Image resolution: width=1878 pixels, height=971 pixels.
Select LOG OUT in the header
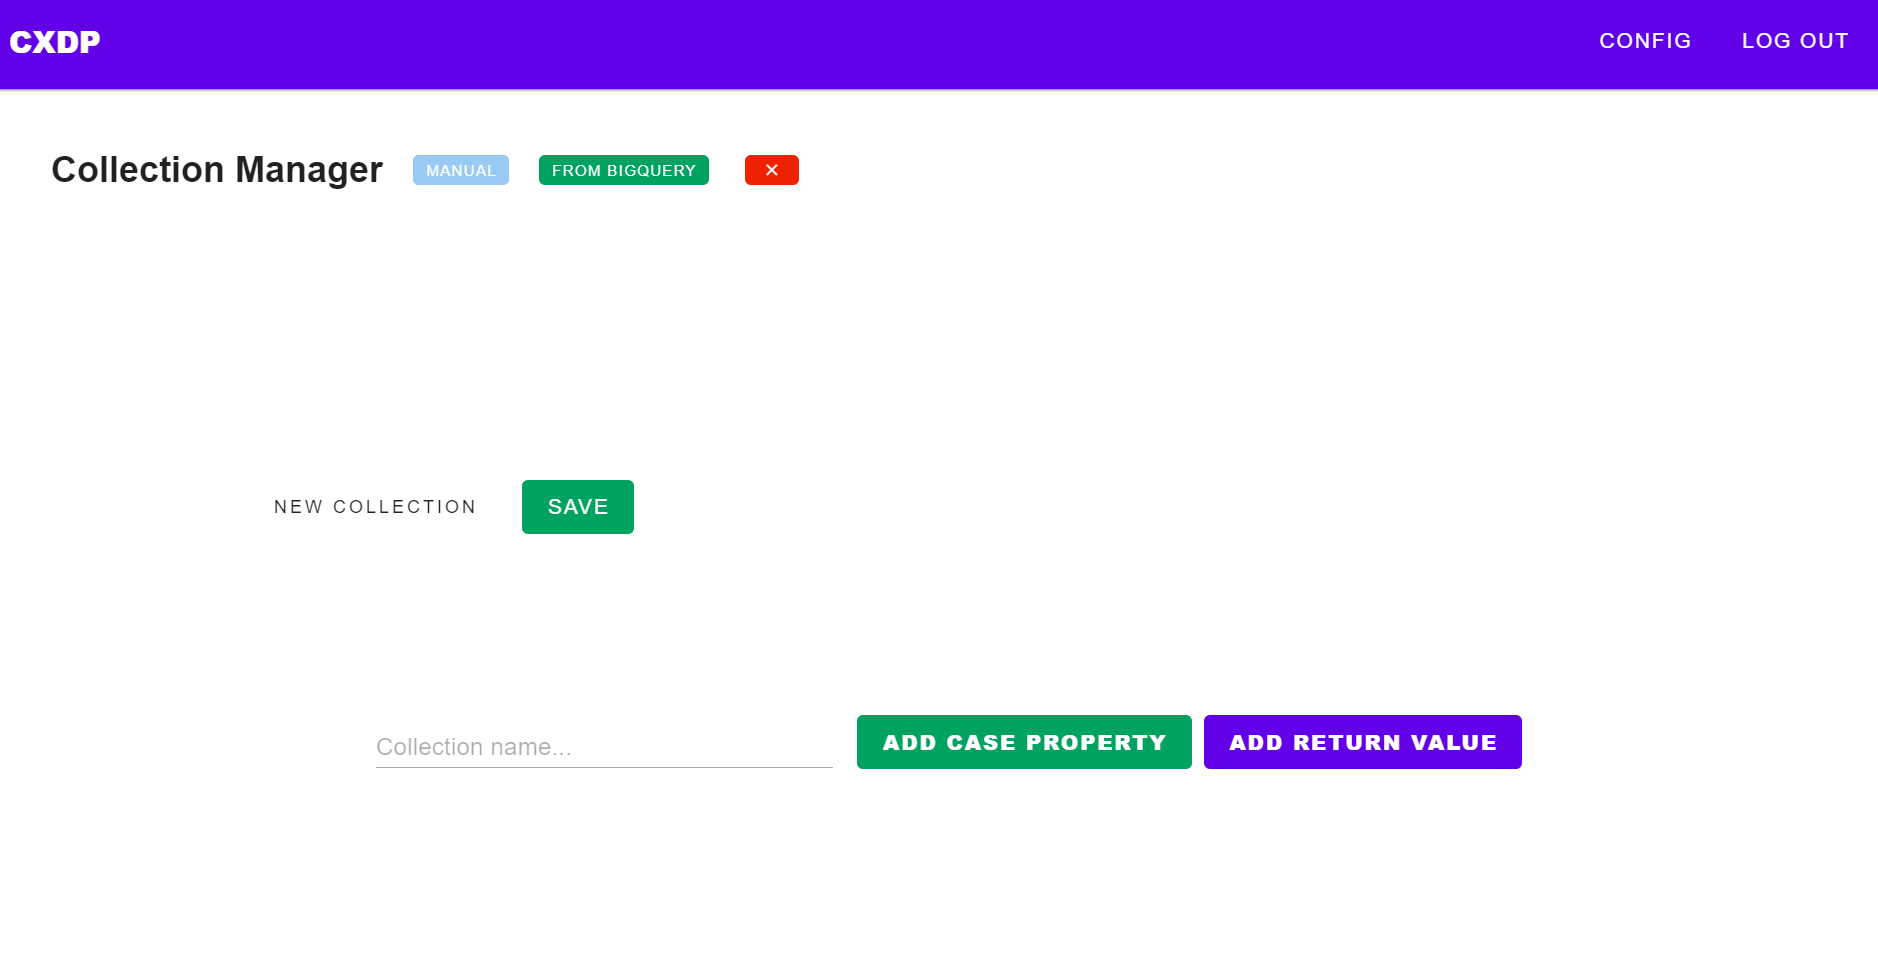1794,41
